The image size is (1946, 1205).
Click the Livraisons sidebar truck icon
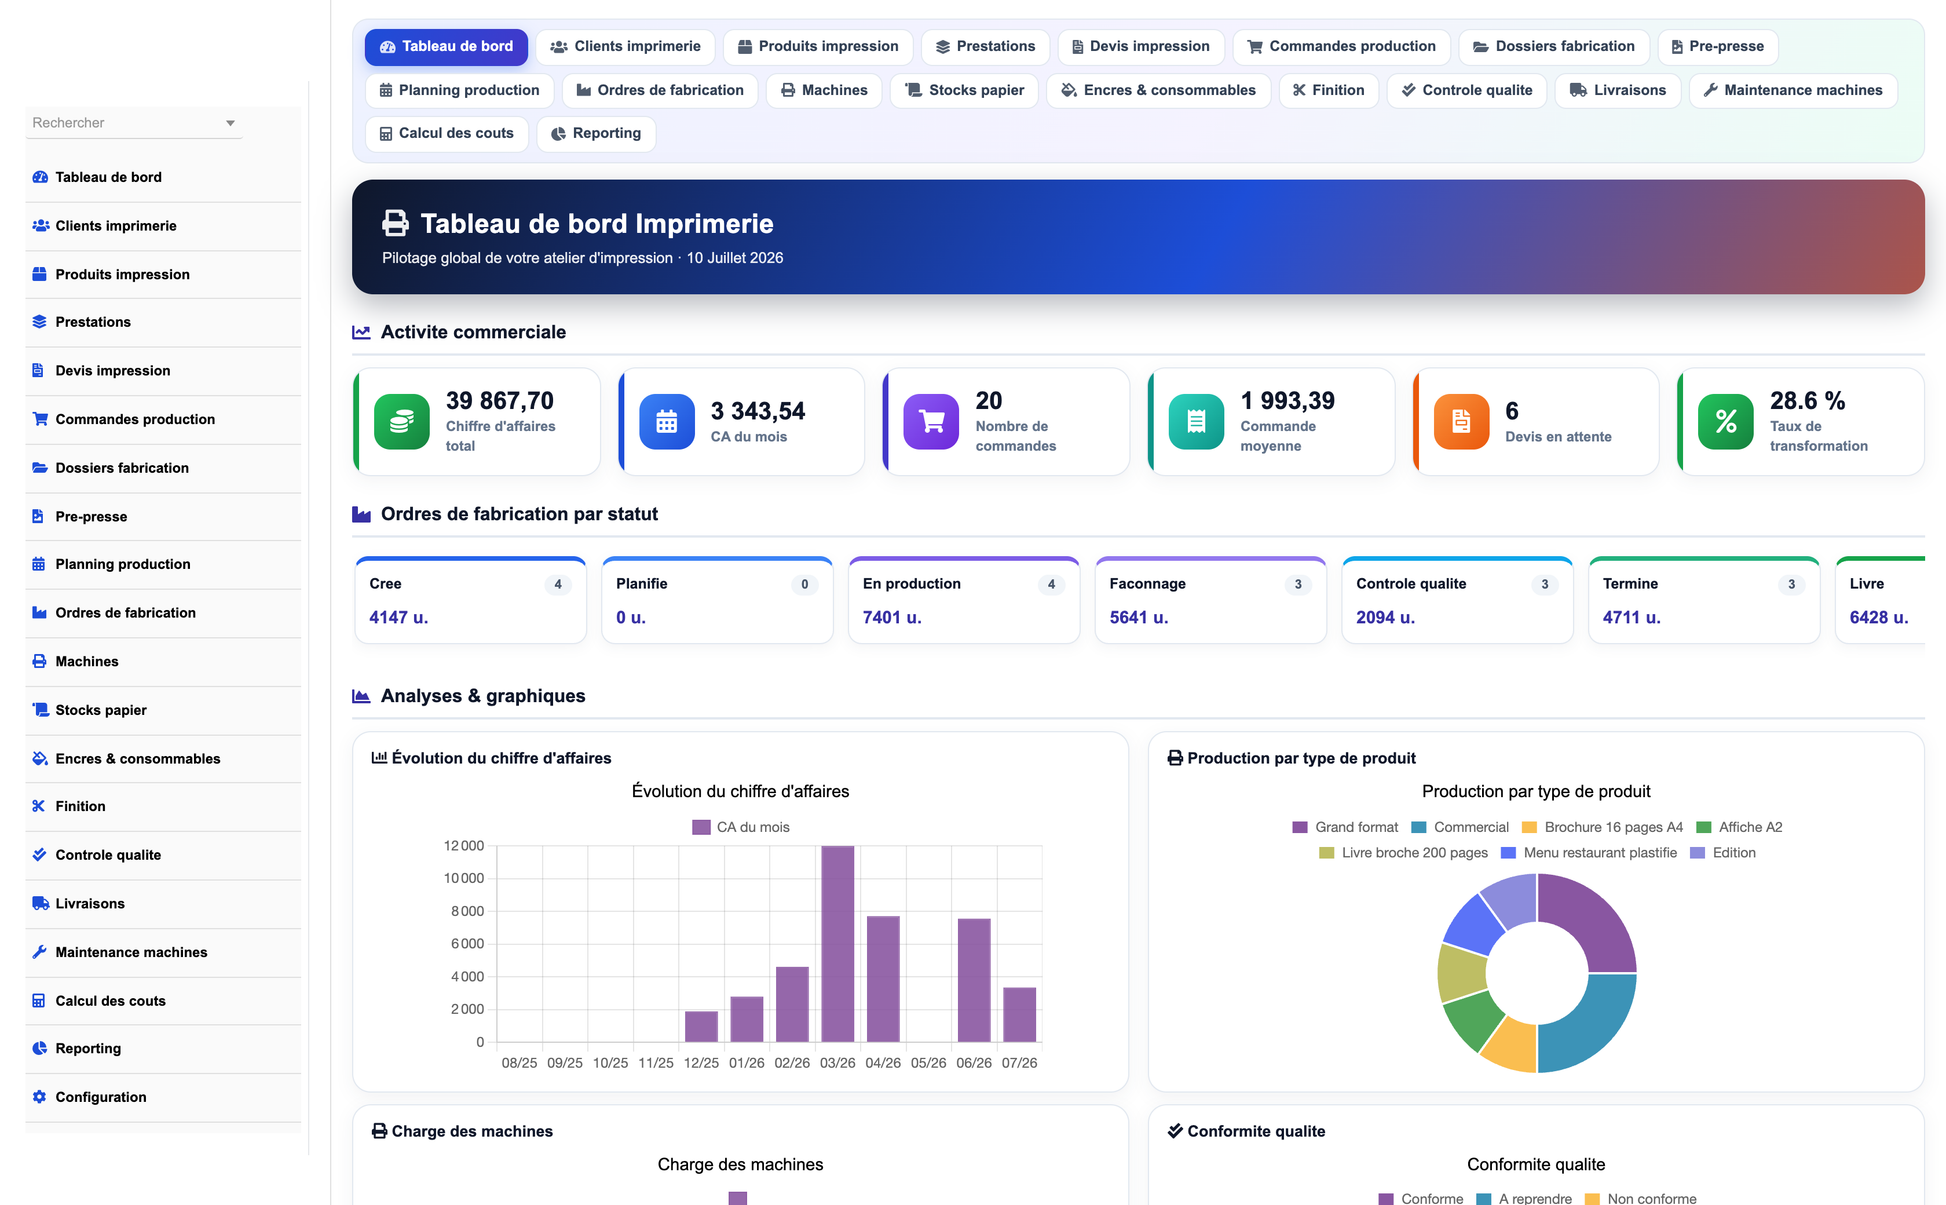[x=40, y=904]
